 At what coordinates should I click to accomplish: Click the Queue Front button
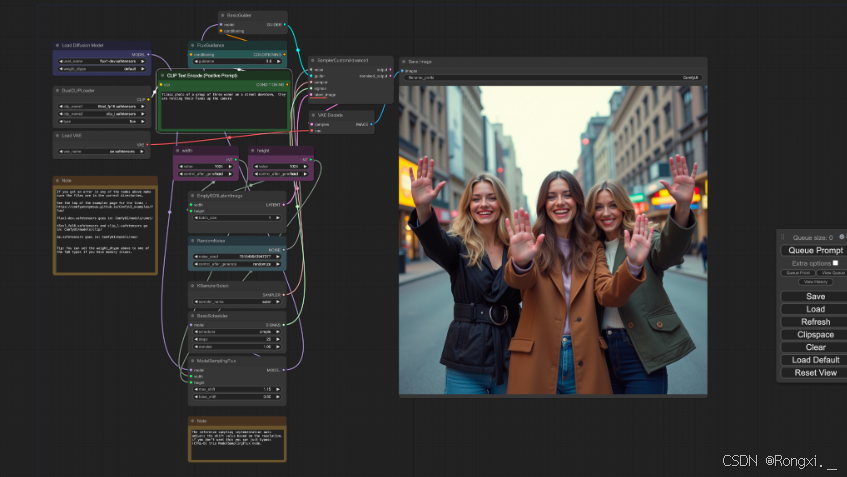pyautogui.click(x=798, y=273)
